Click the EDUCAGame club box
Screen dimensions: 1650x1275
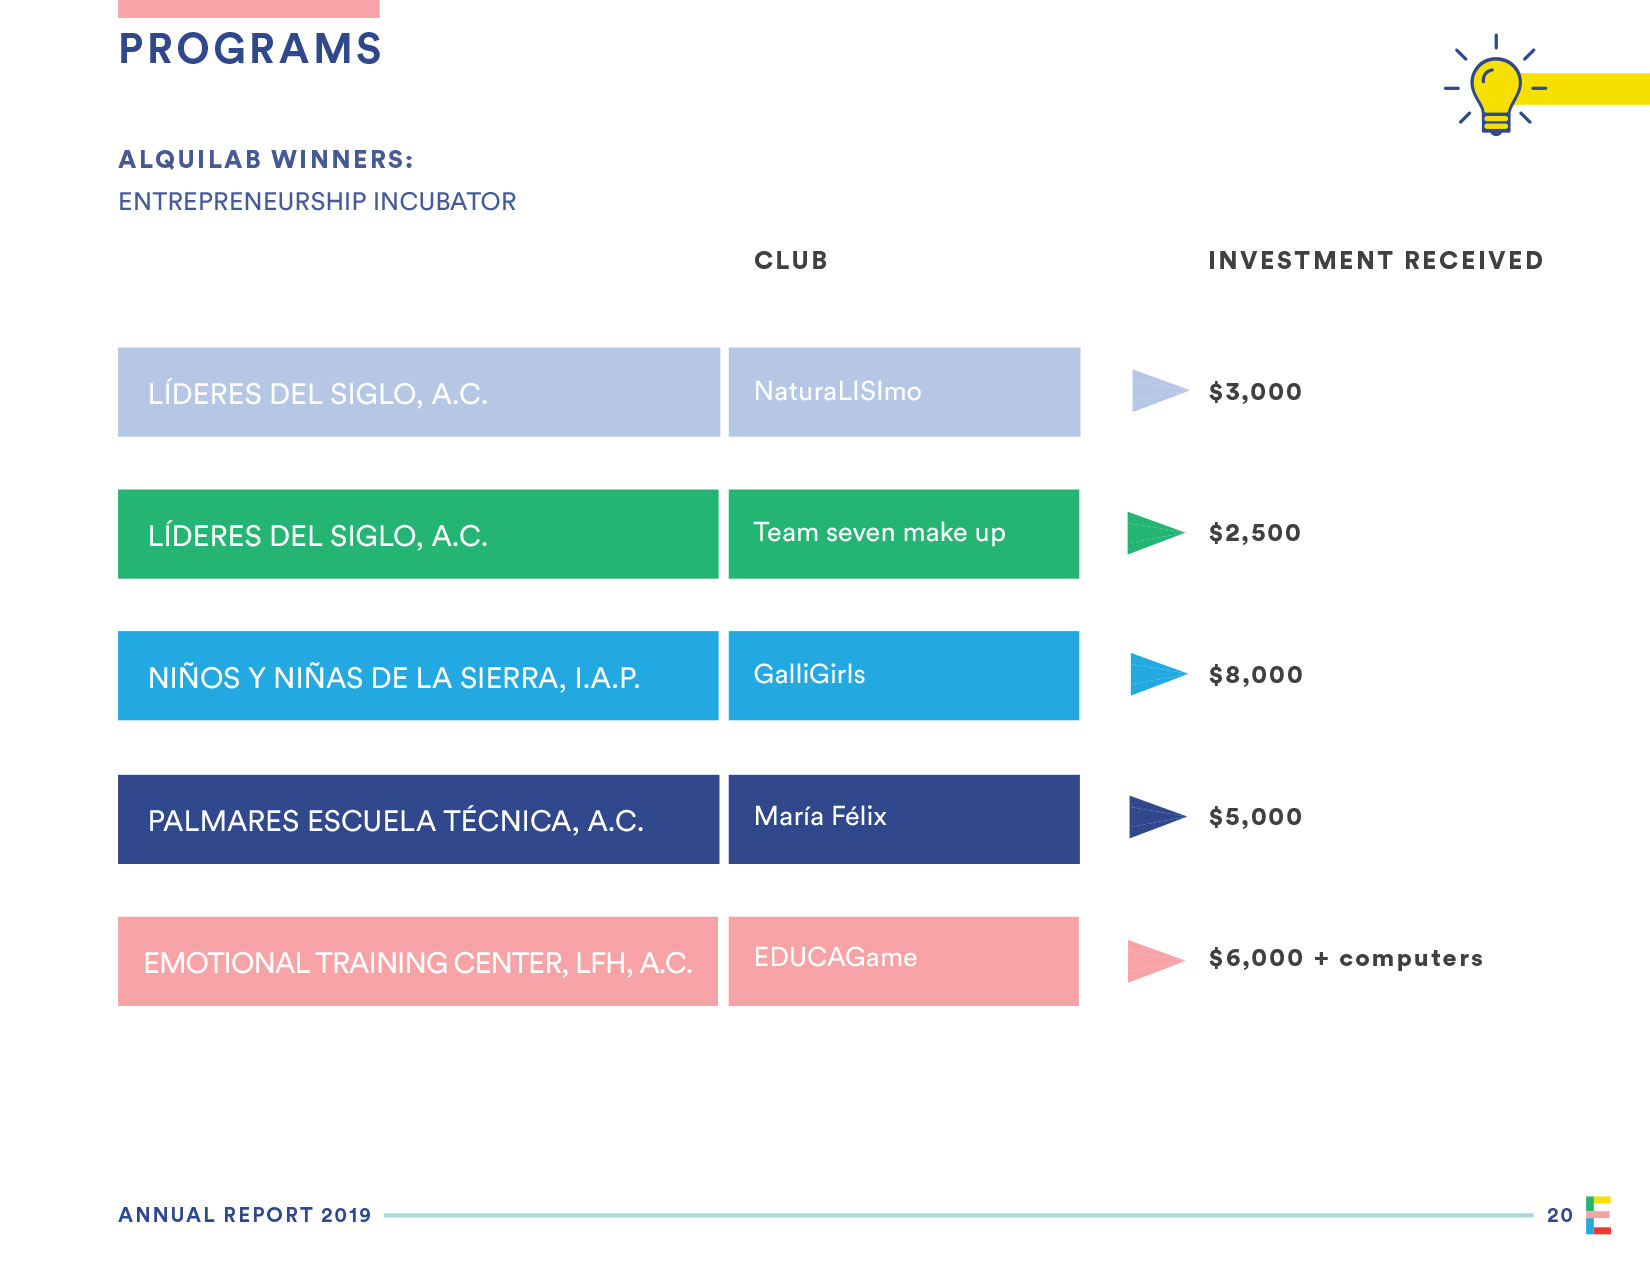tap(903, 961)
